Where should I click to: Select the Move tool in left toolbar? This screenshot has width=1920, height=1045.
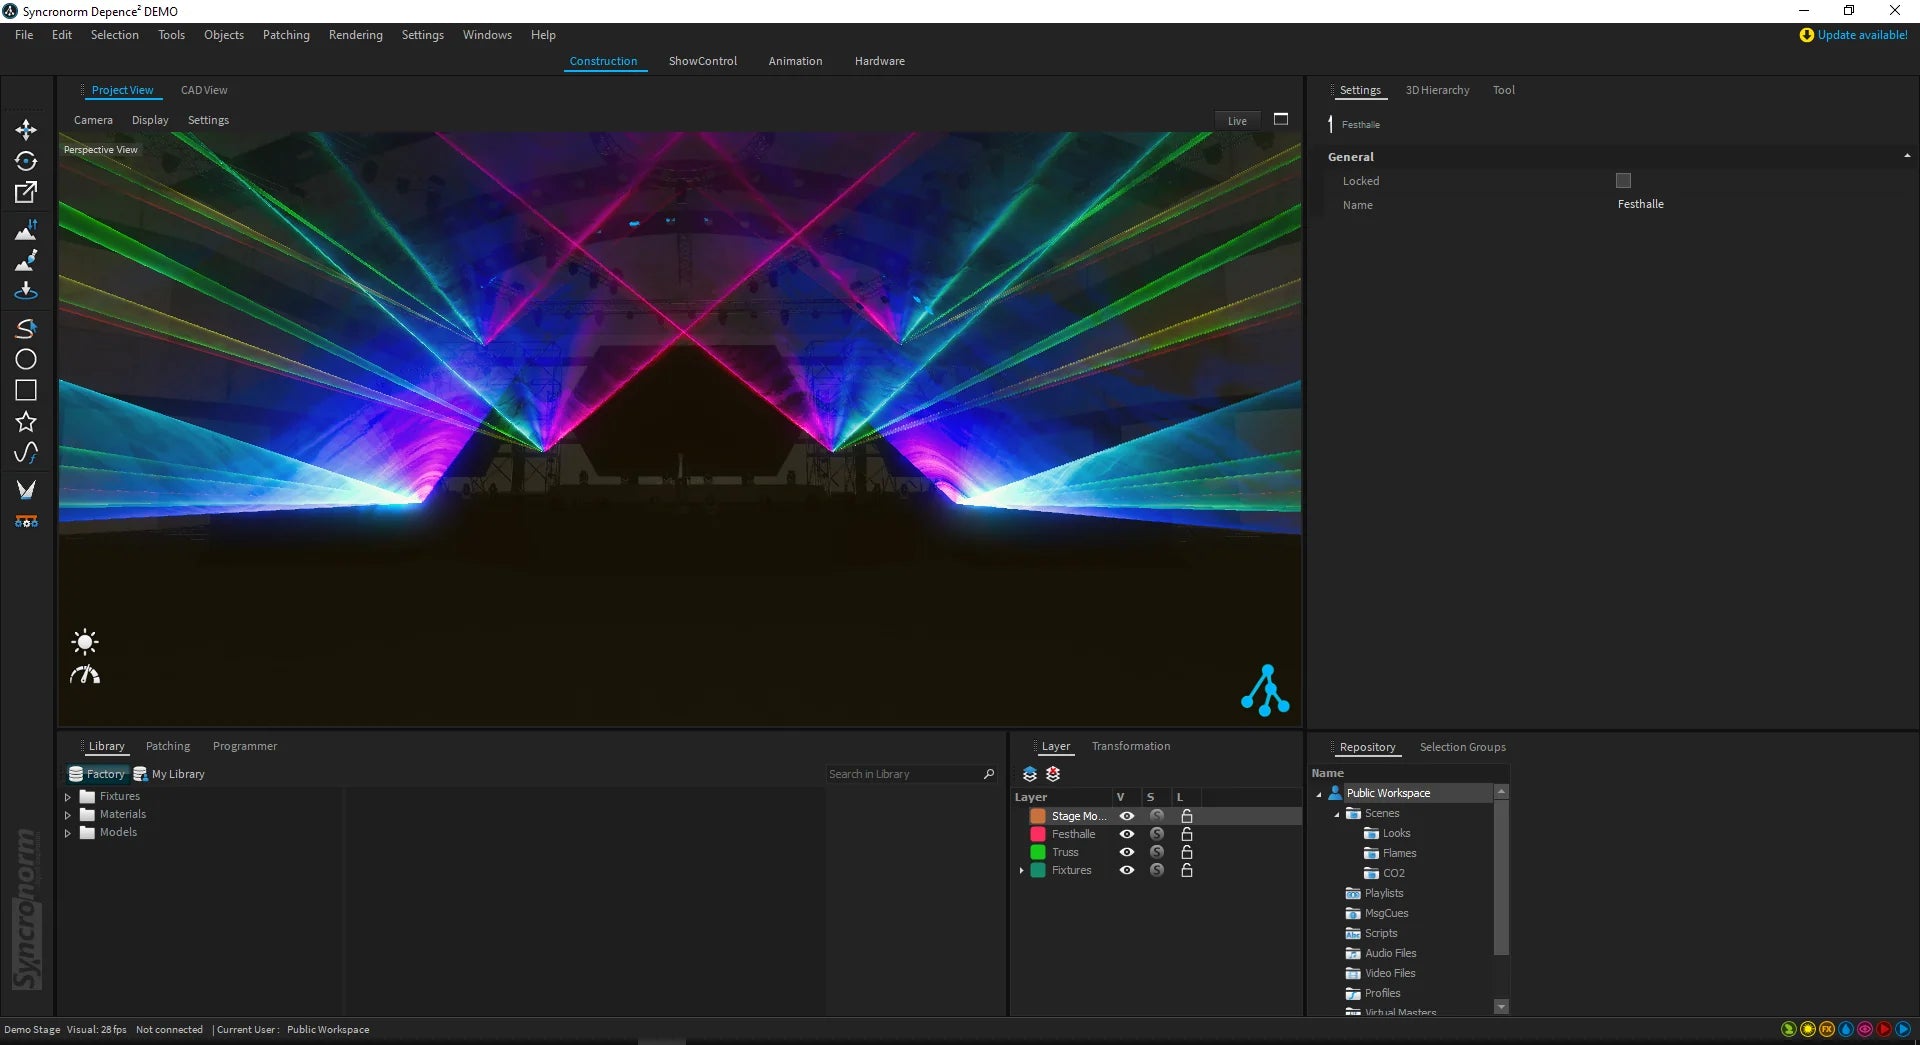pyautogui.click(x=26, y=130)
